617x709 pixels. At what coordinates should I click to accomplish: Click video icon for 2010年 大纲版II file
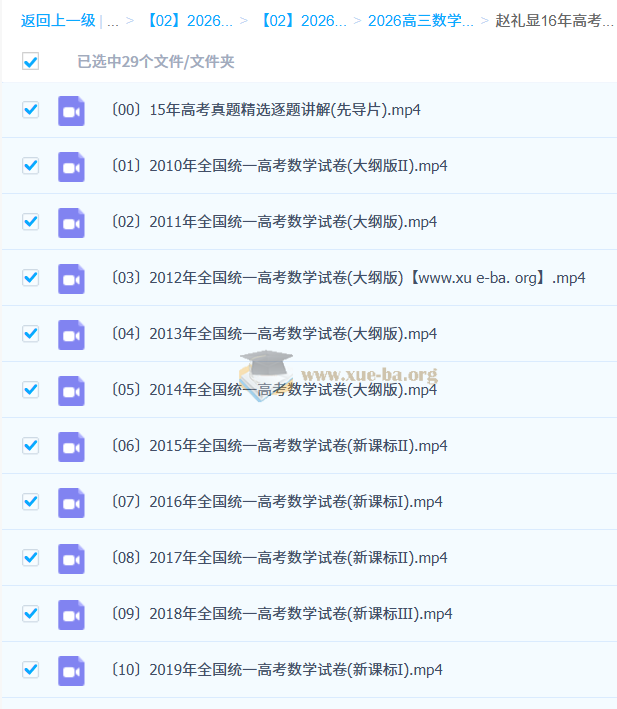(x=71, y=167)
